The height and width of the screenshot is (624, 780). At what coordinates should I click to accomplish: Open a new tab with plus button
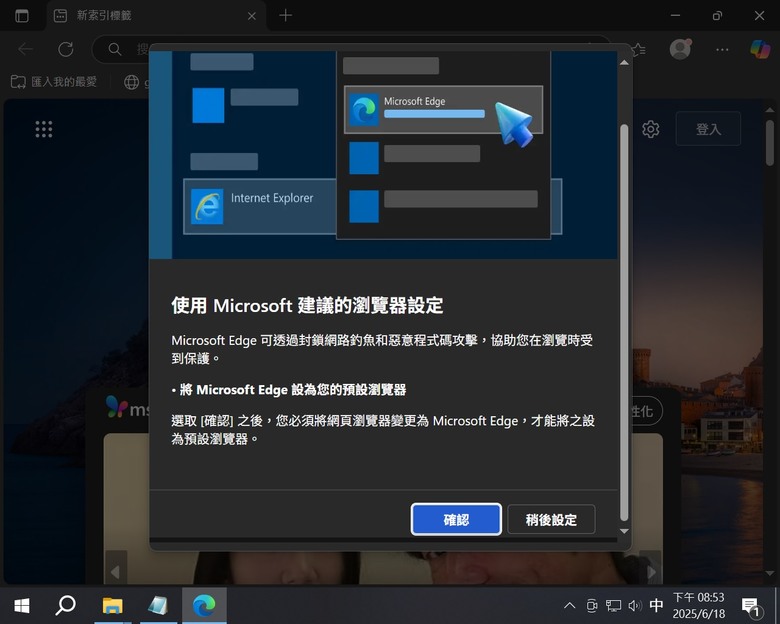(286, 15)
